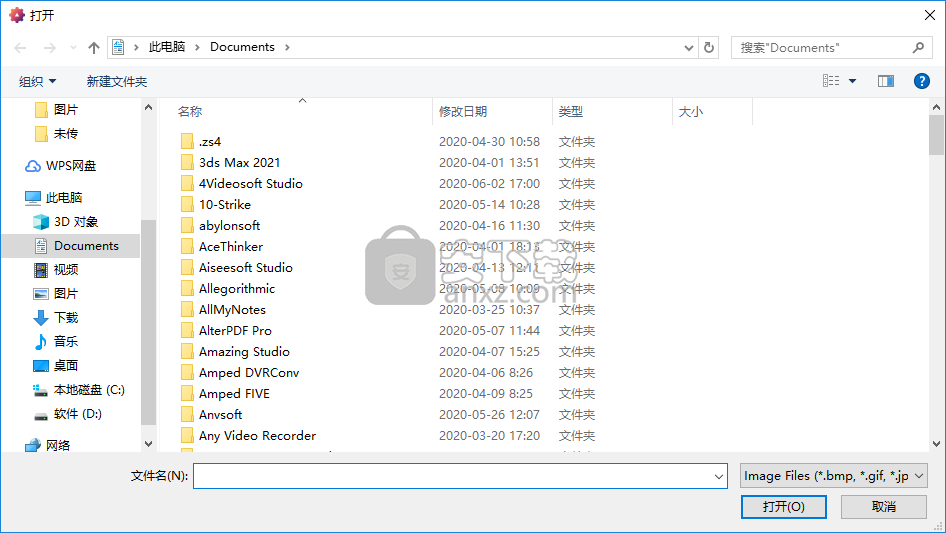Image resolution: width=946 pixels, height=533 pixels.
Task: Select the abylonsoft folder
Action: [x=220, y=226]
